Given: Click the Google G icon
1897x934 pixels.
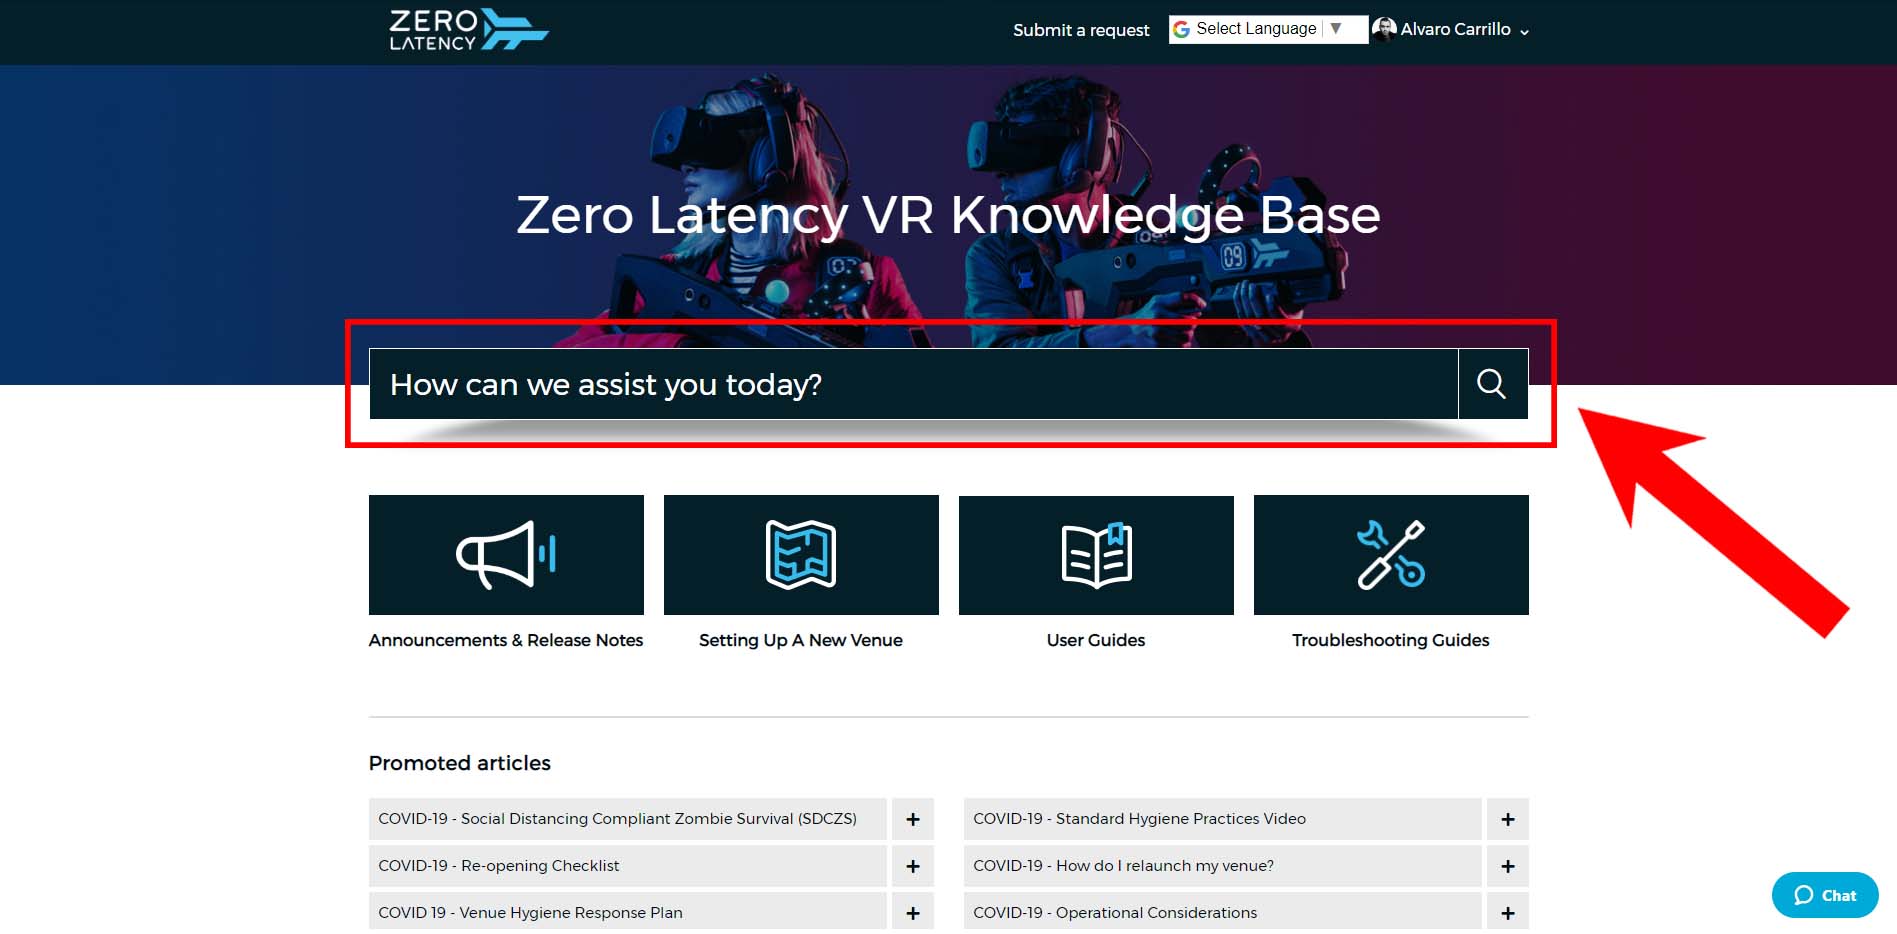Looking at the screenshot, I should tap(1181, 29).
